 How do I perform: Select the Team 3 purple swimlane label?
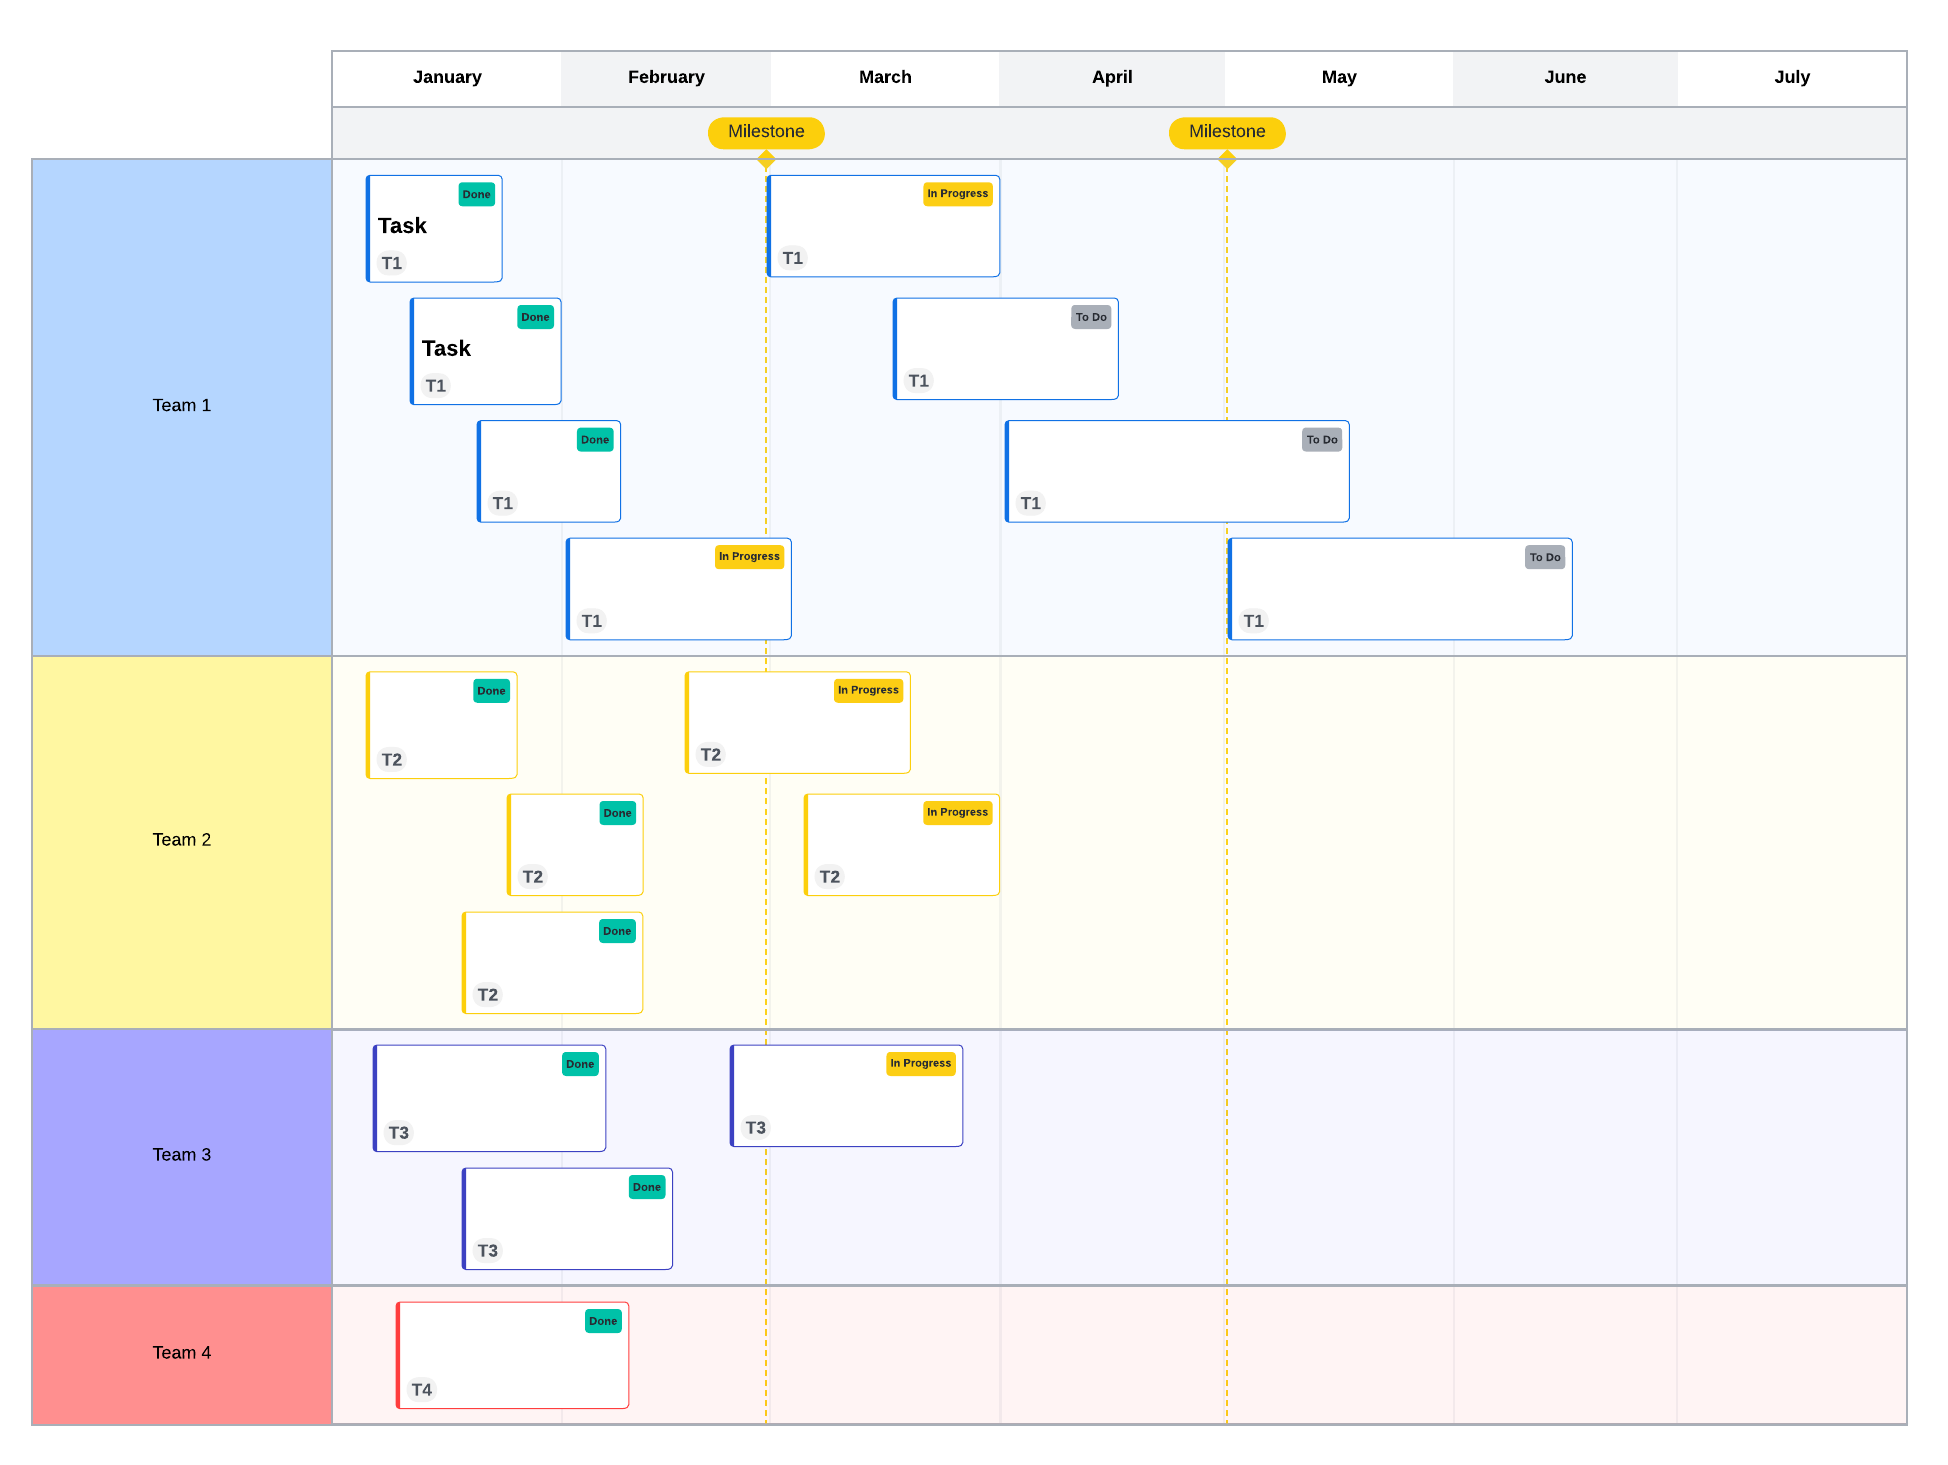tap(182, 1155)
